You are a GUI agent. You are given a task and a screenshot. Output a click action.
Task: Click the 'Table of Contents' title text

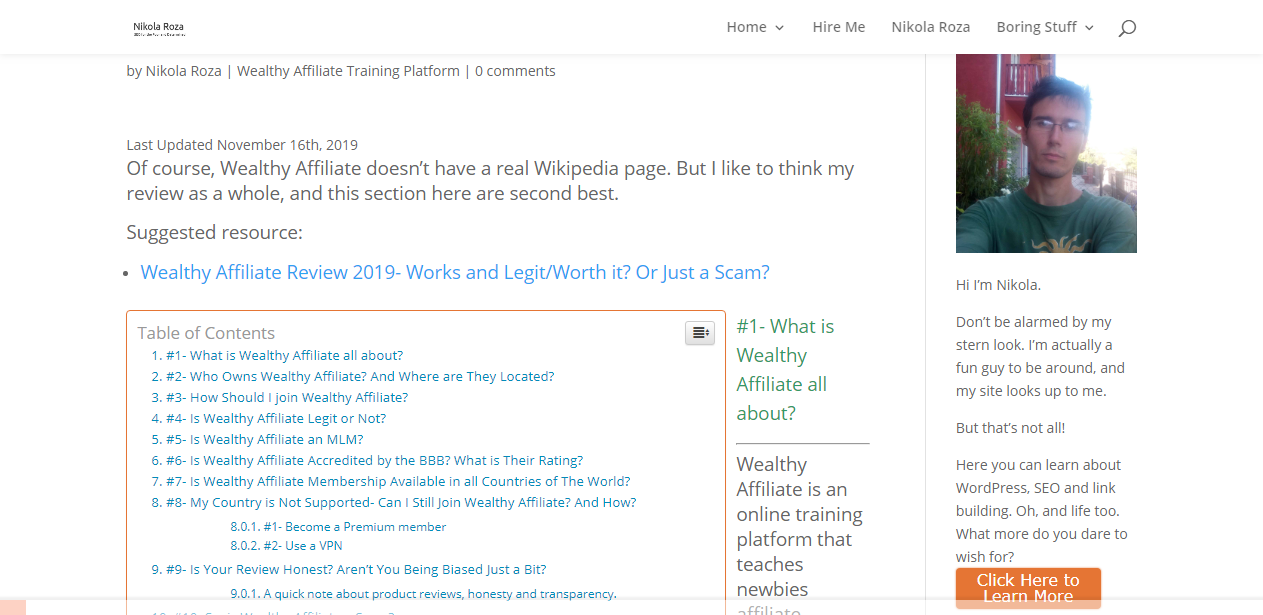click(206, 333)
